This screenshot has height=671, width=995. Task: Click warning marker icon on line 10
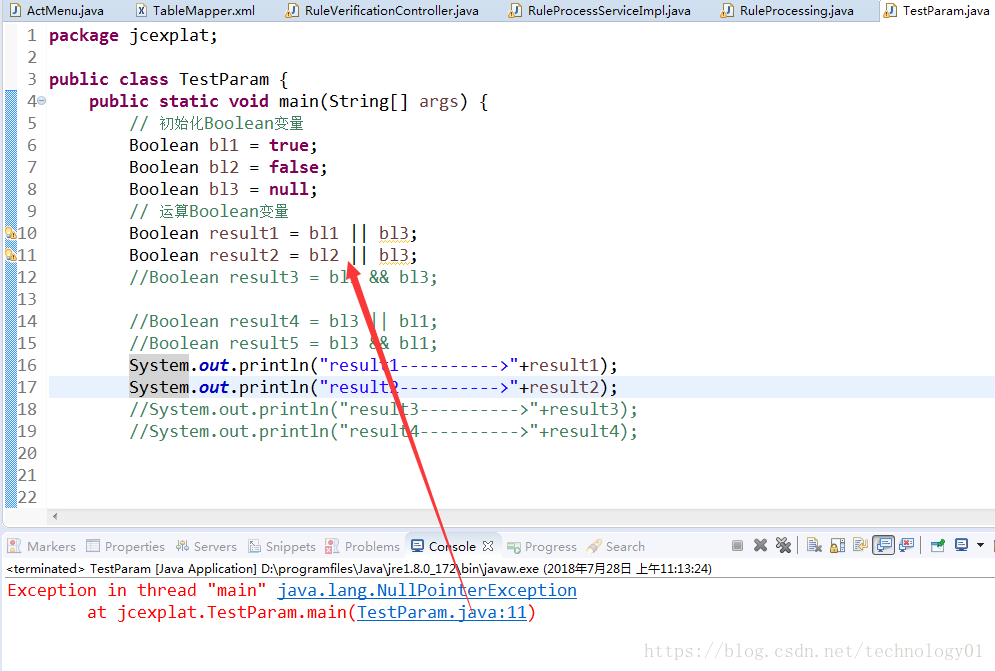[10, 233]
